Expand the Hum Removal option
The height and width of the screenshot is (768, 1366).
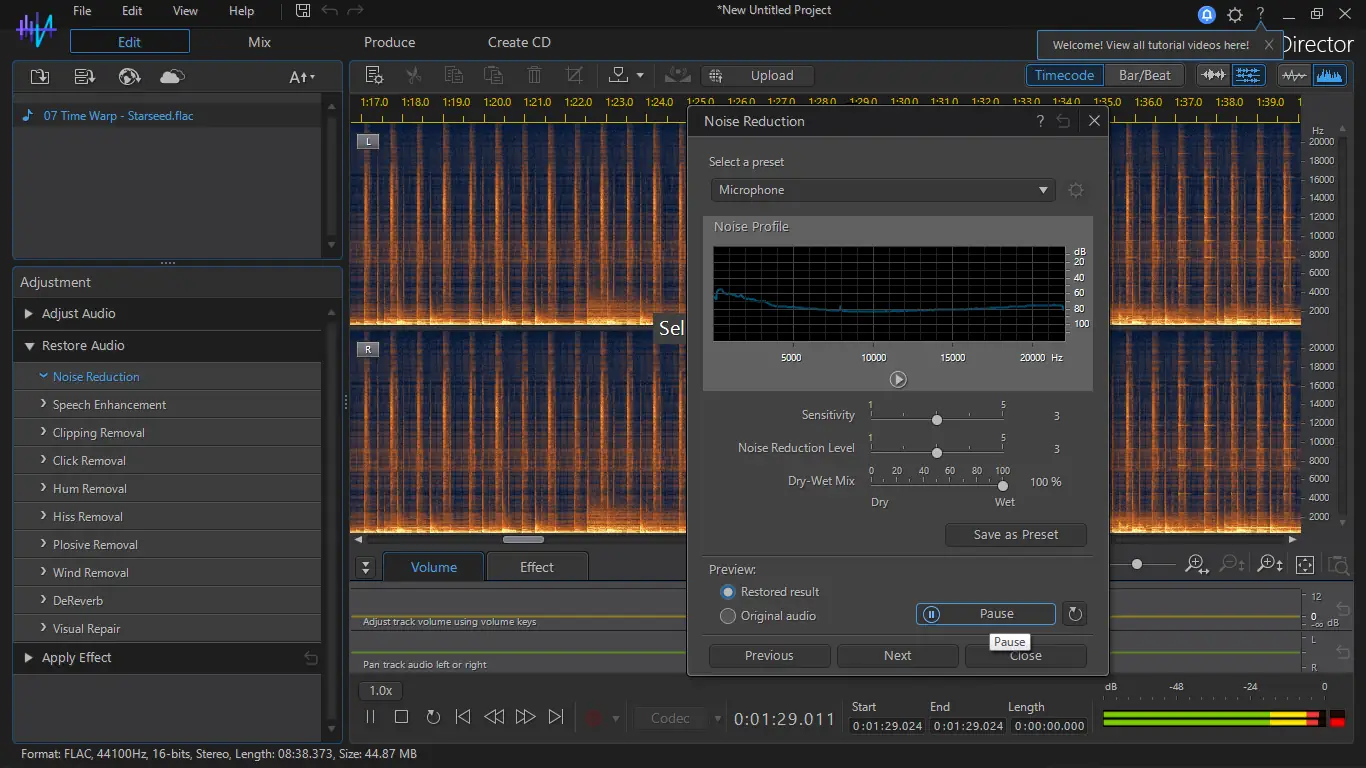click(89, 489)
